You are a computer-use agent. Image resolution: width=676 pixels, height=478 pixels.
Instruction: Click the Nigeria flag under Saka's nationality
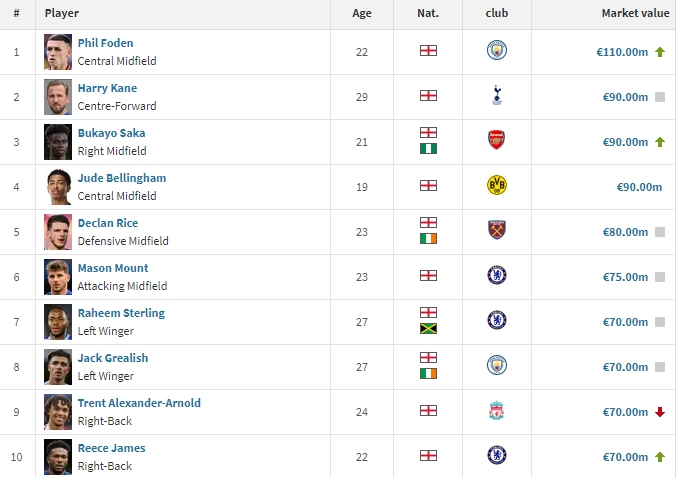[x=428, y=149]
